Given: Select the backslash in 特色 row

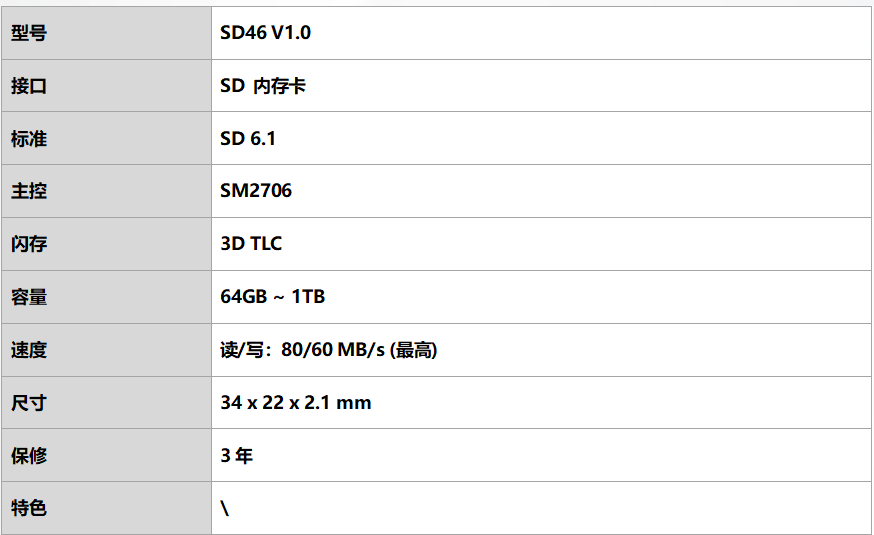Looking at the screenshot, I should [225, 508].
